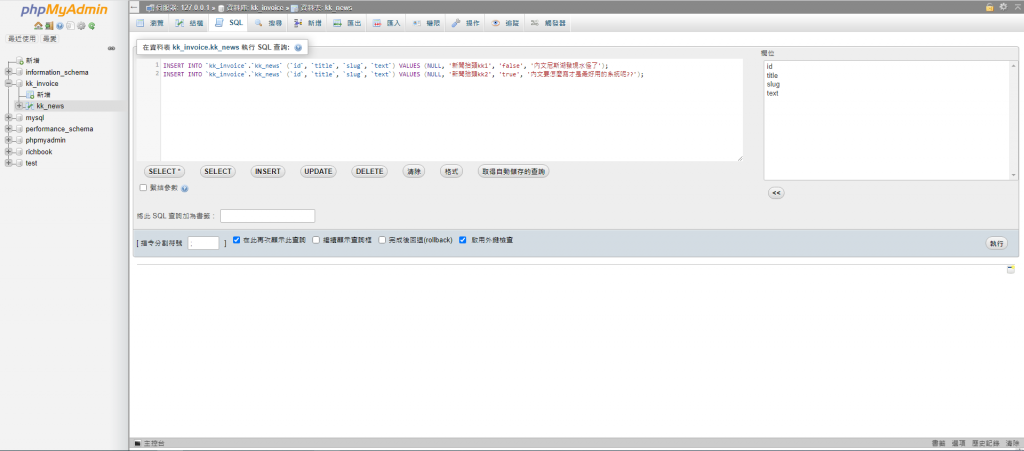Expand the mysql database tree node
Image resolution: width=1024 pixels, height=451 pixels.
click(8, 117)
